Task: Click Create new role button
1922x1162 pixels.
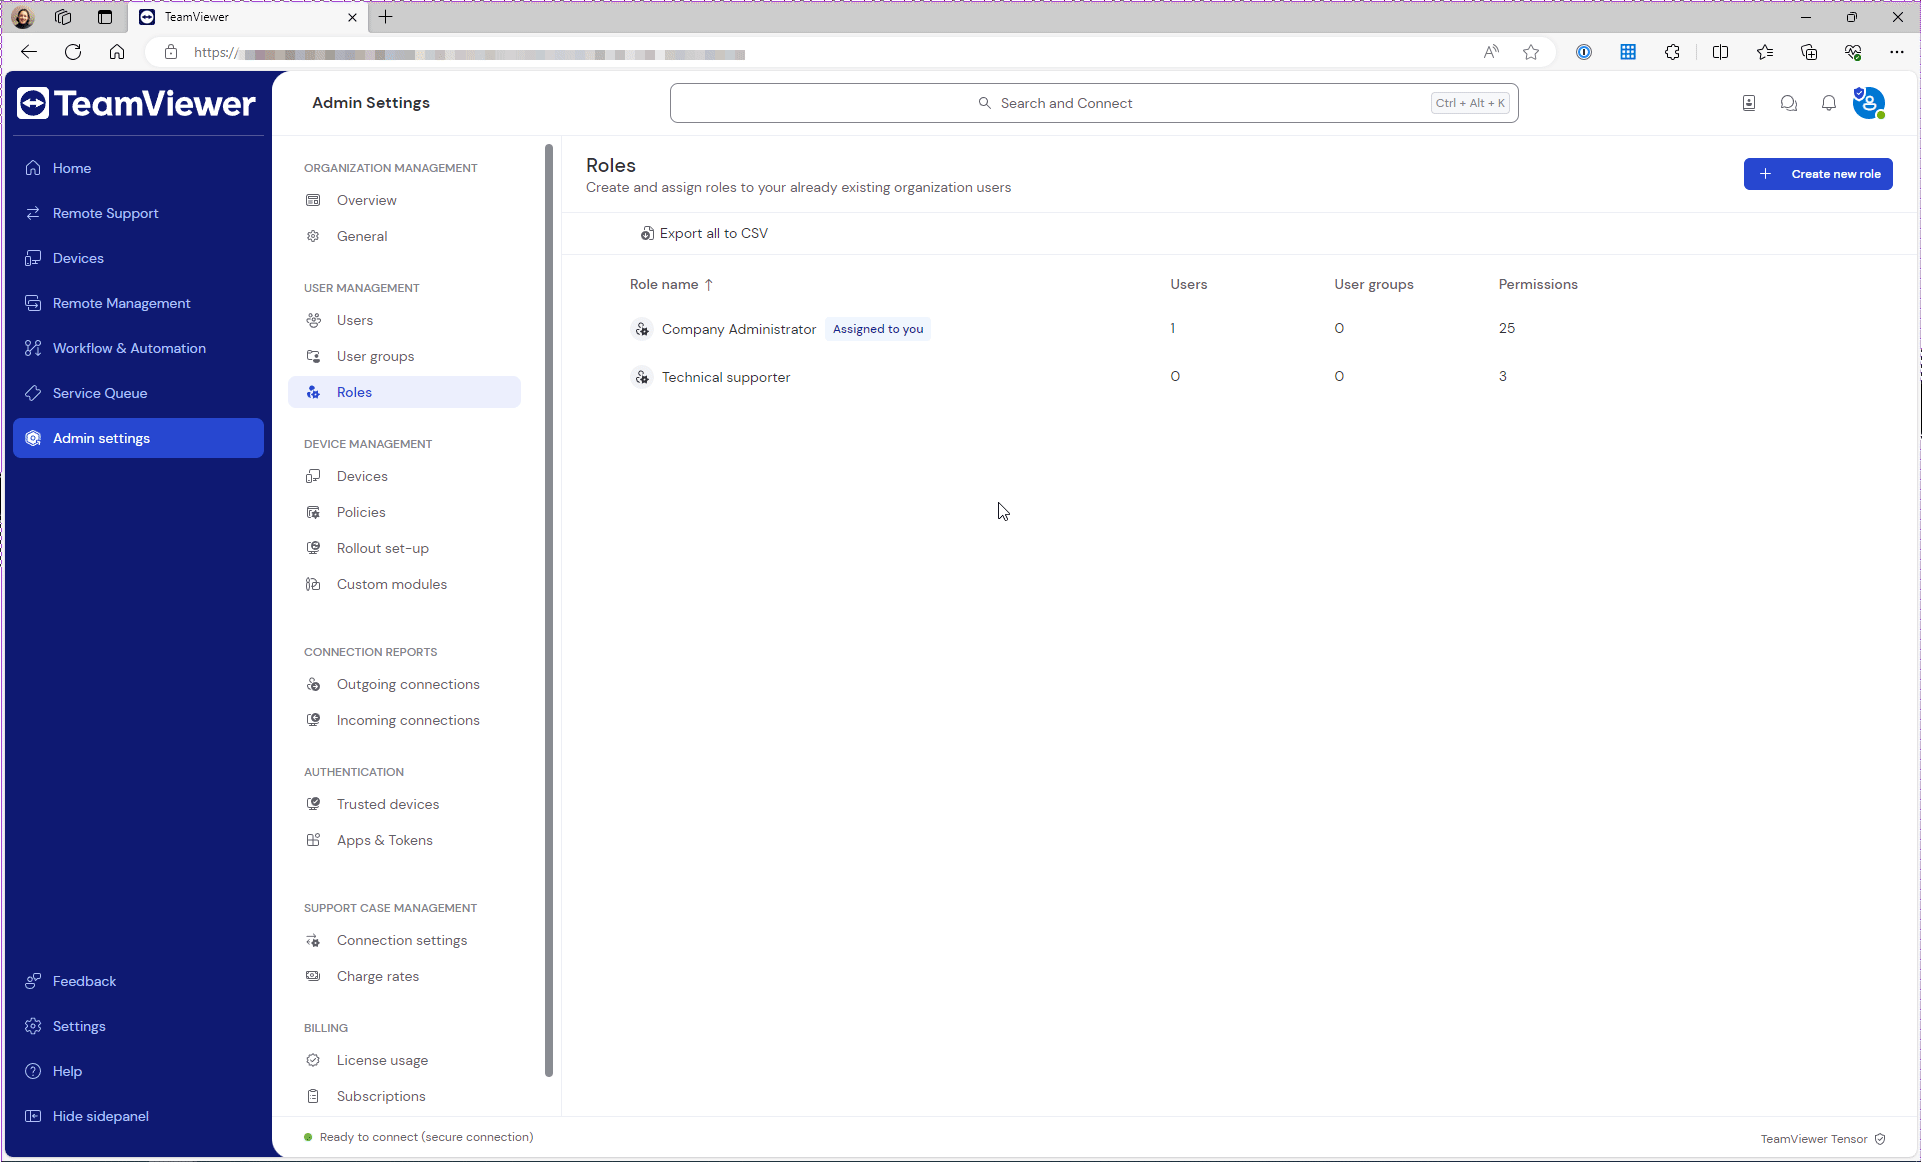Action: point(1820,173)
